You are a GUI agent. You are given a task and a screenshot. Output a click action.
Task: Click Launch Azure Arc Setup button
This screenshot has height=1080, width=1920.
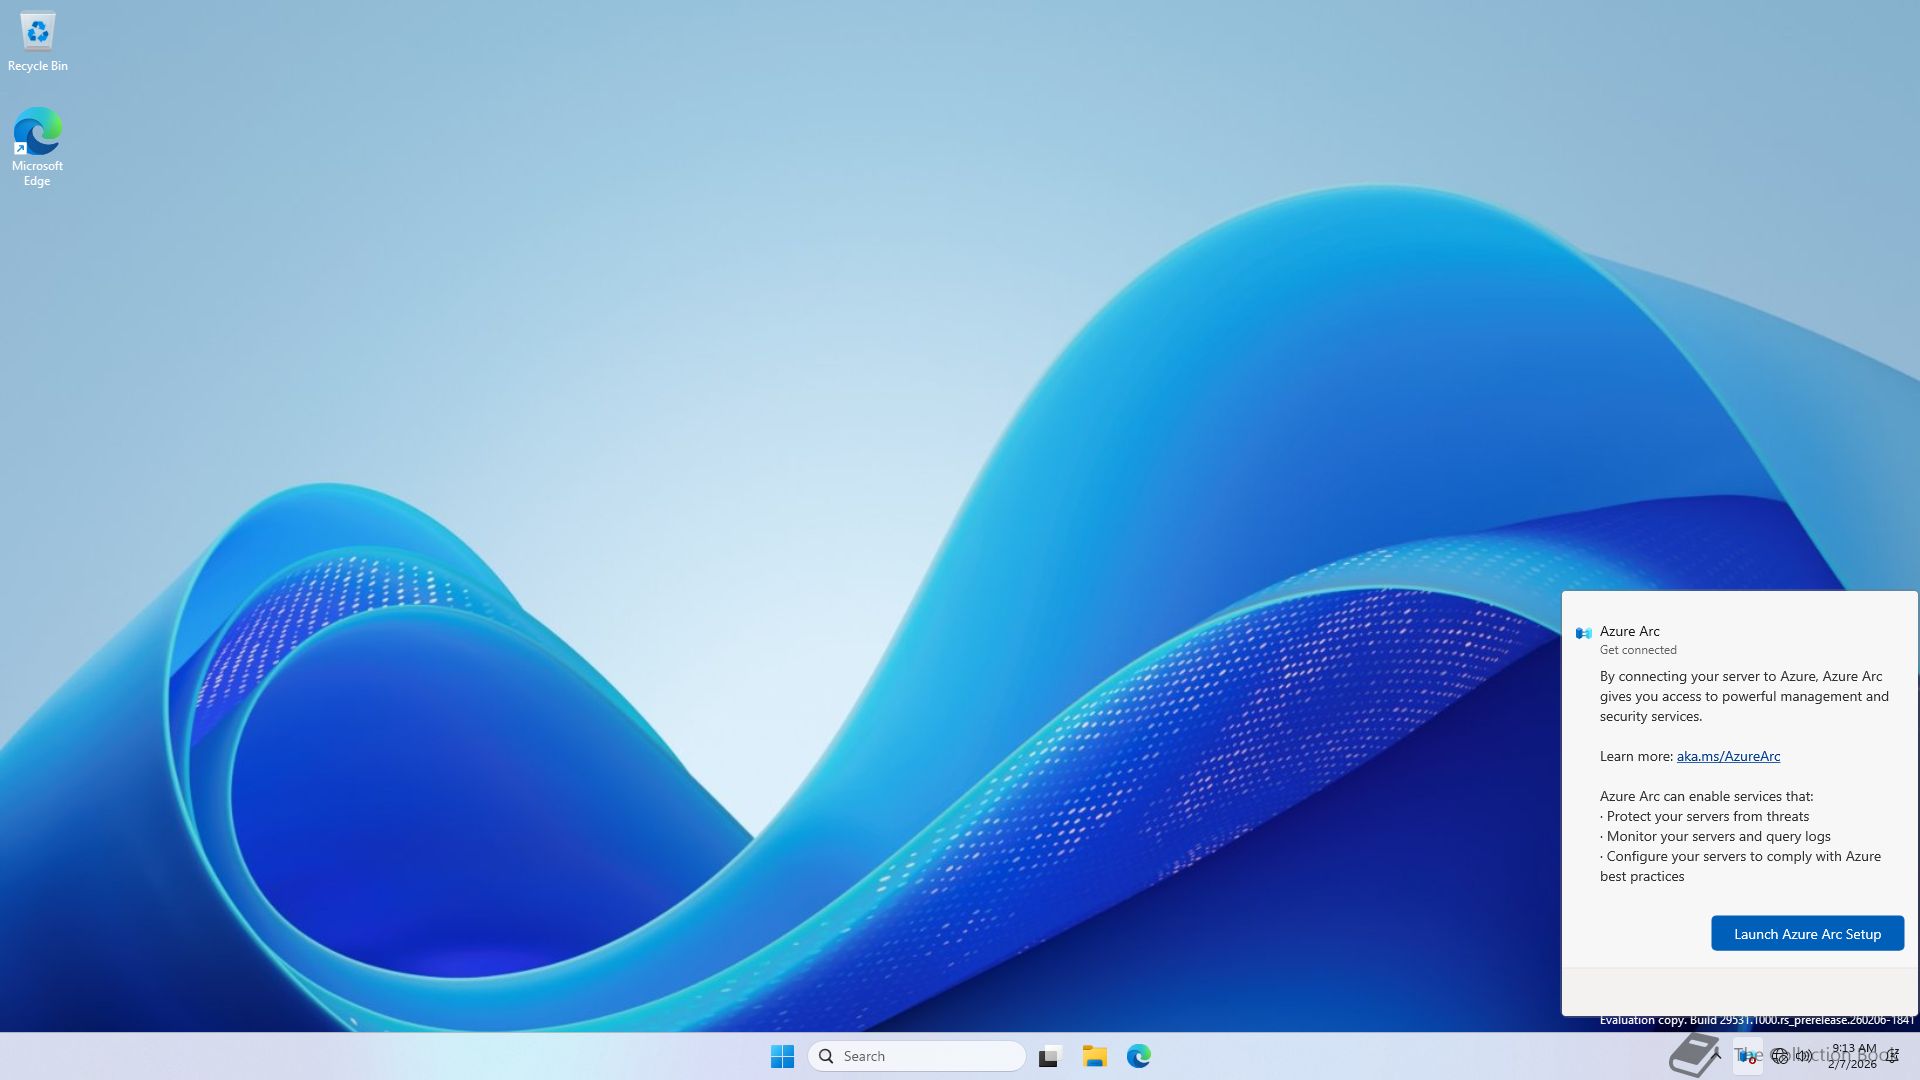[x=1806, y=933]
